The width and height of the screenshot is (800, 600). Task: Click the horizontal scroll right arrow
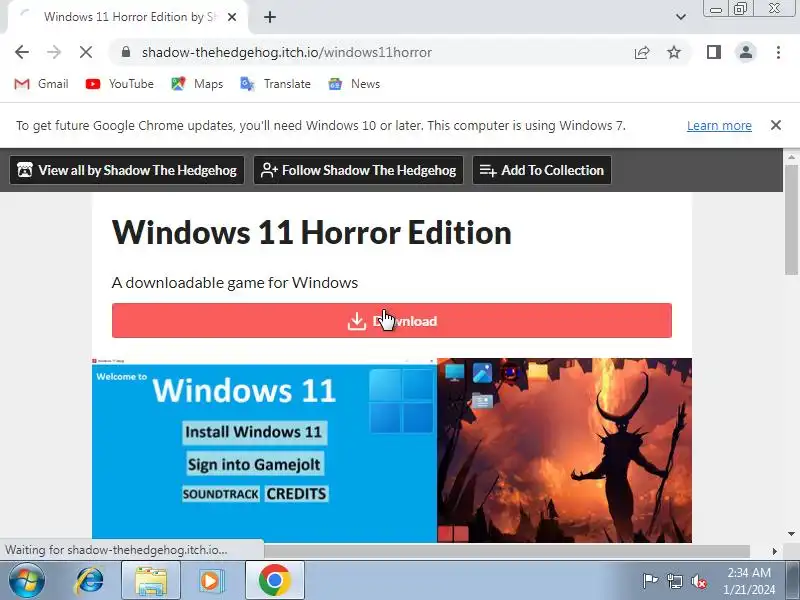(774, 551)
